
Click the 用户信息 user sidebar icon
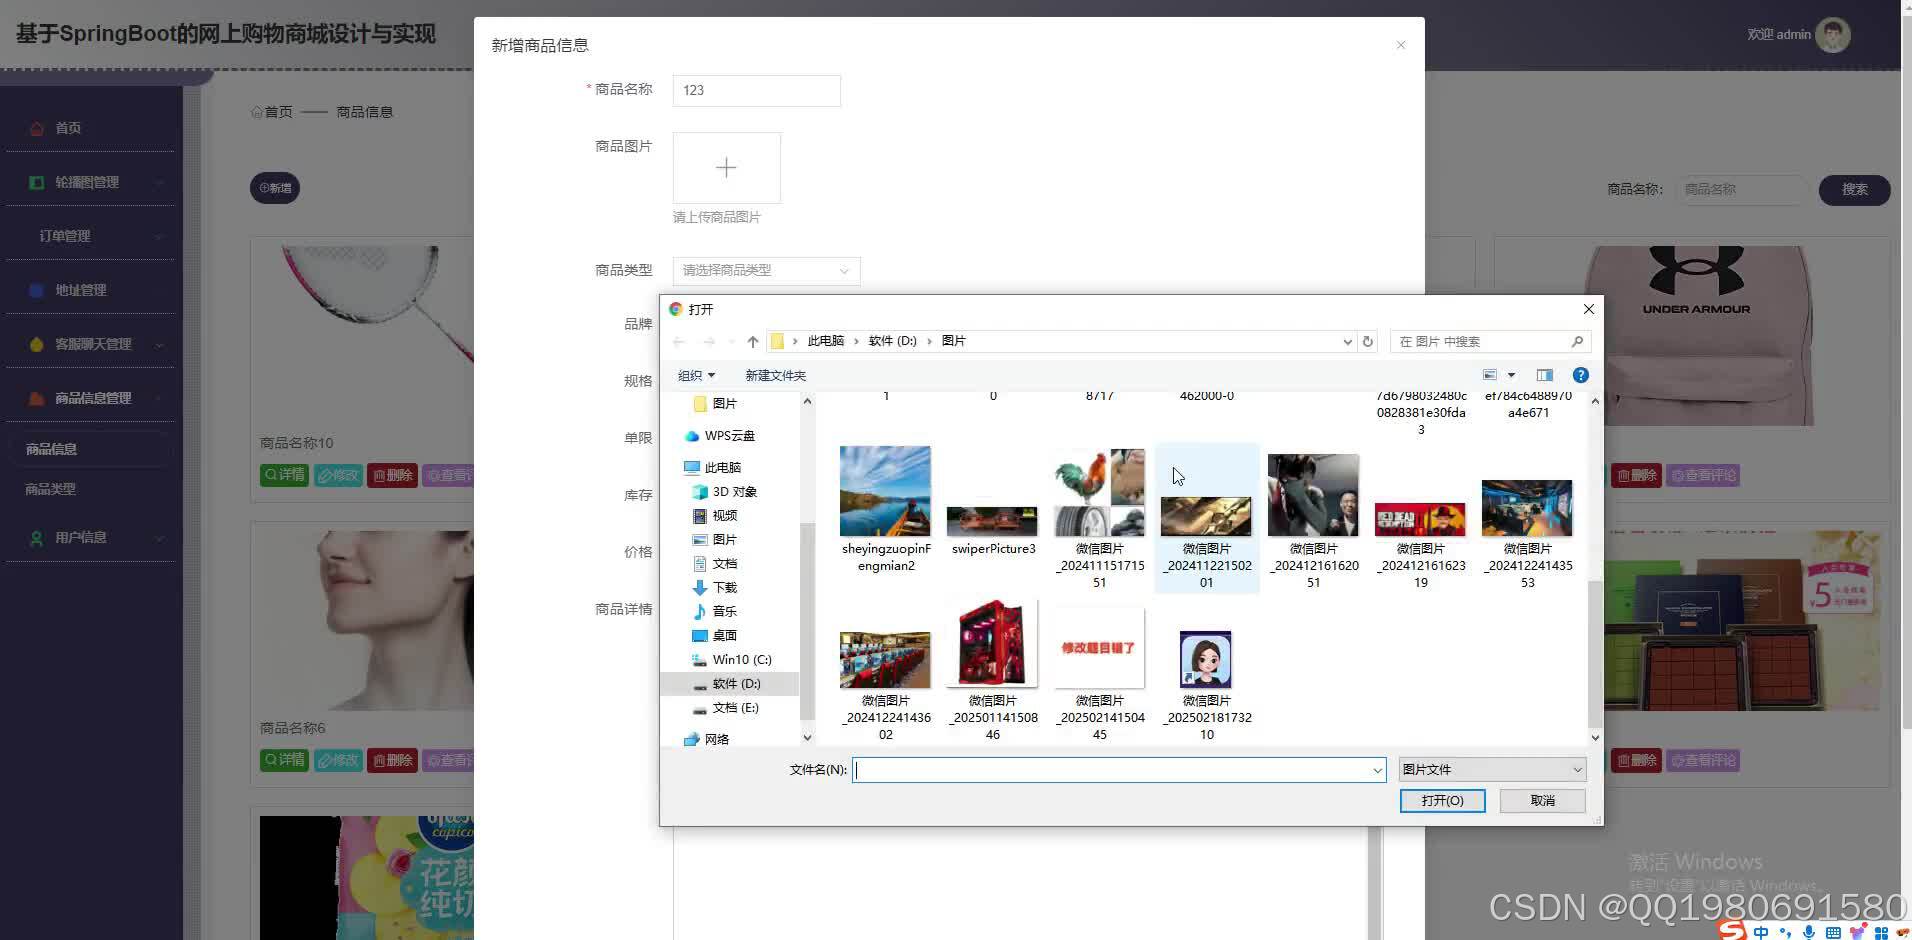tap(36, 537)
